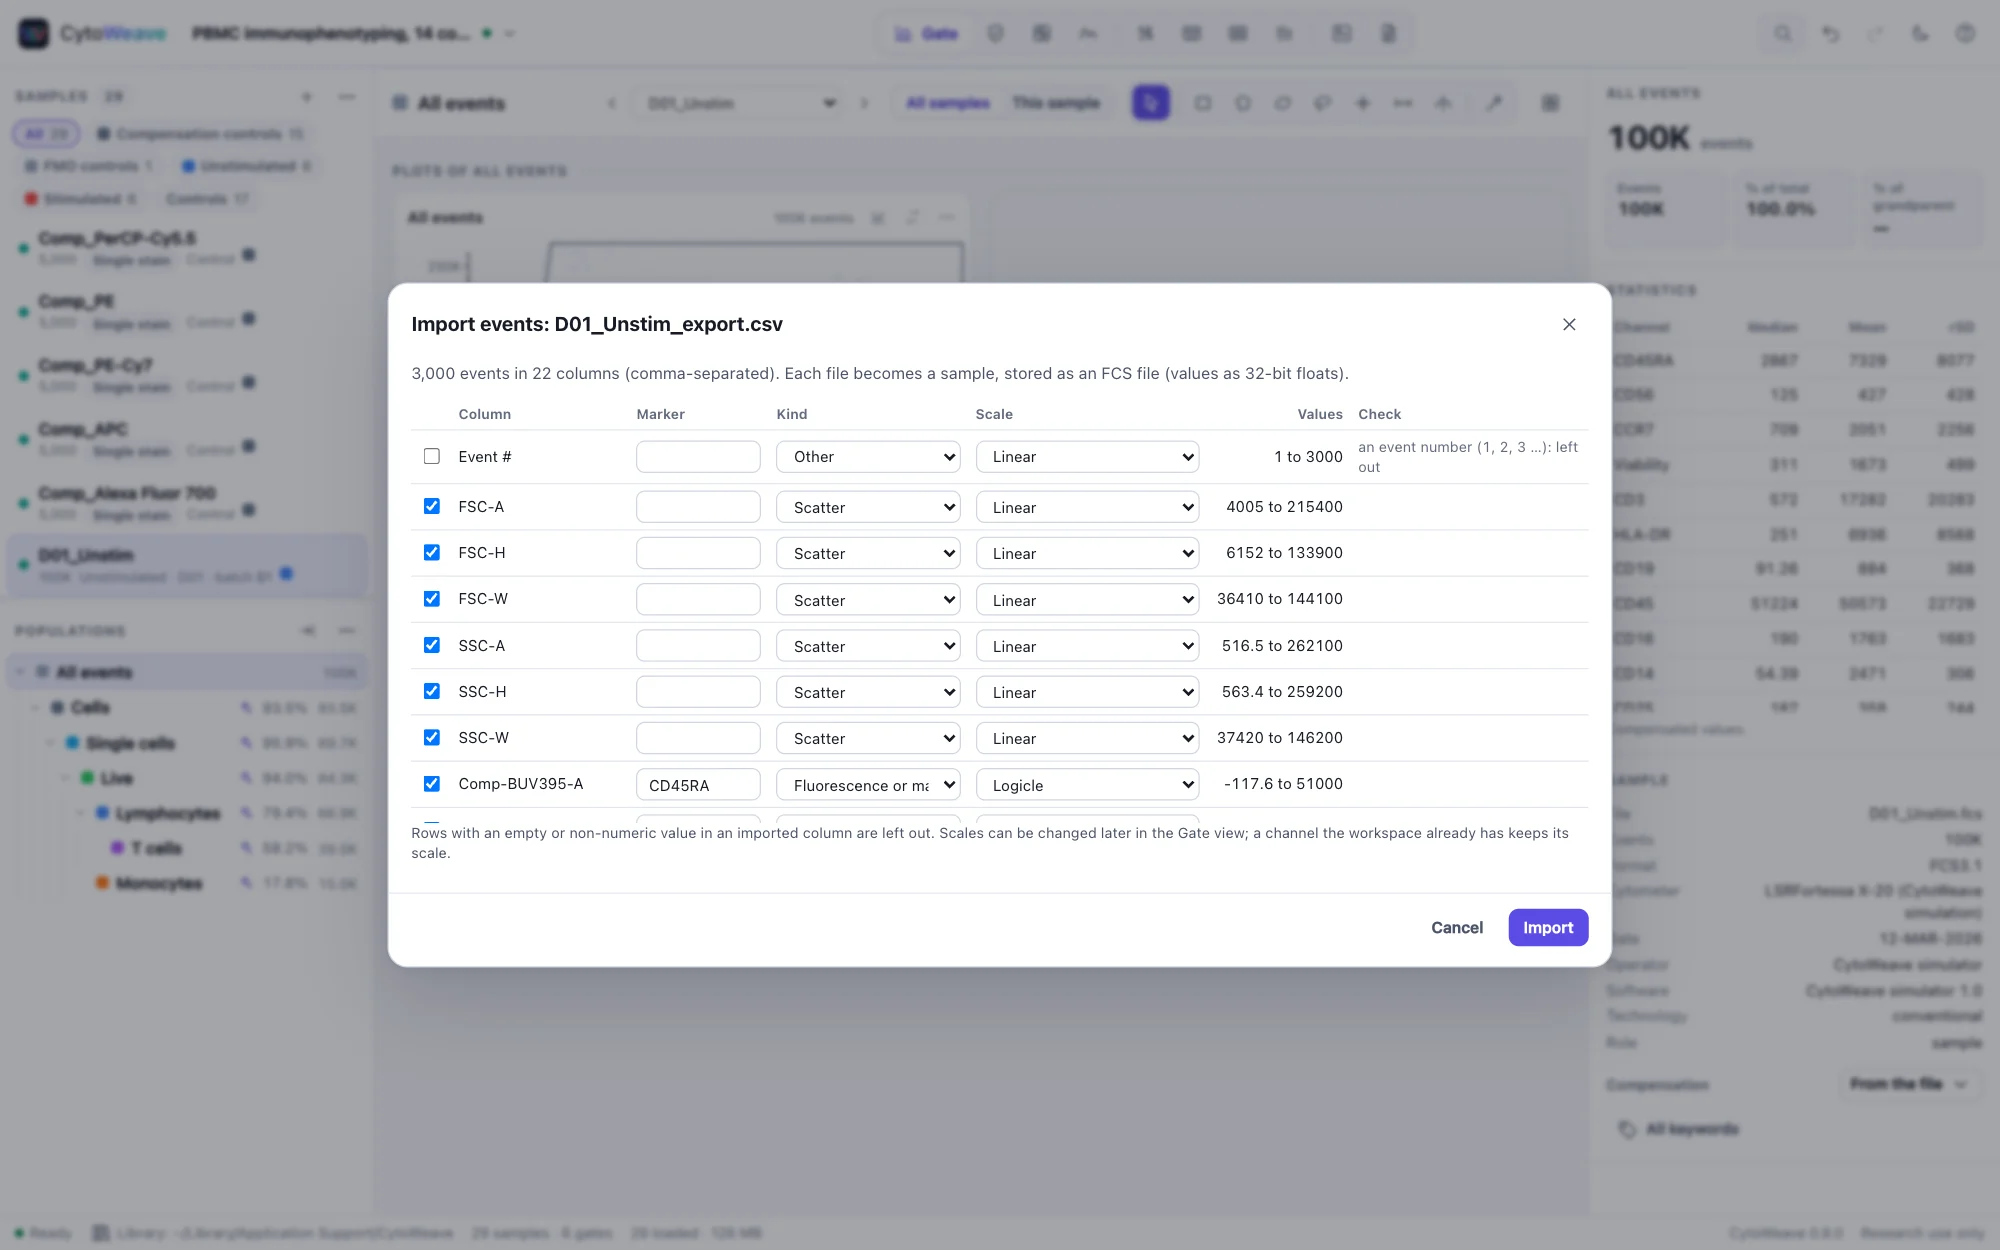Open the three-dot menu in the Populations header

pos(347,631)
